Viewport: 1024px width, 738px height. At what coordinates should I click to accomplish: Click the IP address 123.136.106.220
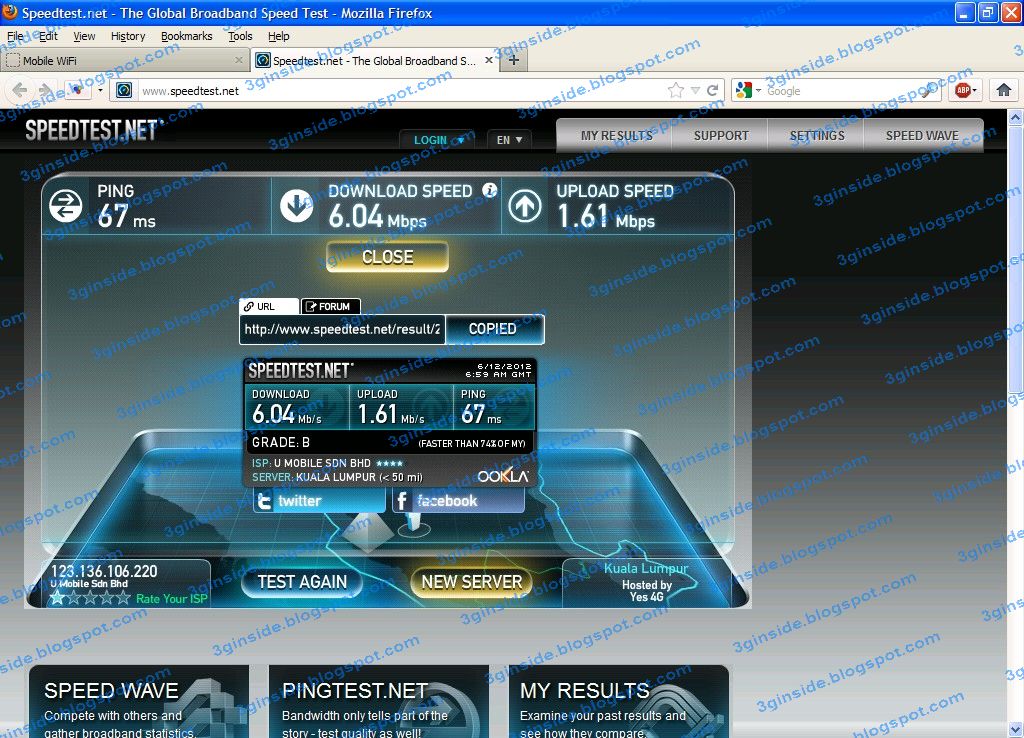[x=104, y=571]
